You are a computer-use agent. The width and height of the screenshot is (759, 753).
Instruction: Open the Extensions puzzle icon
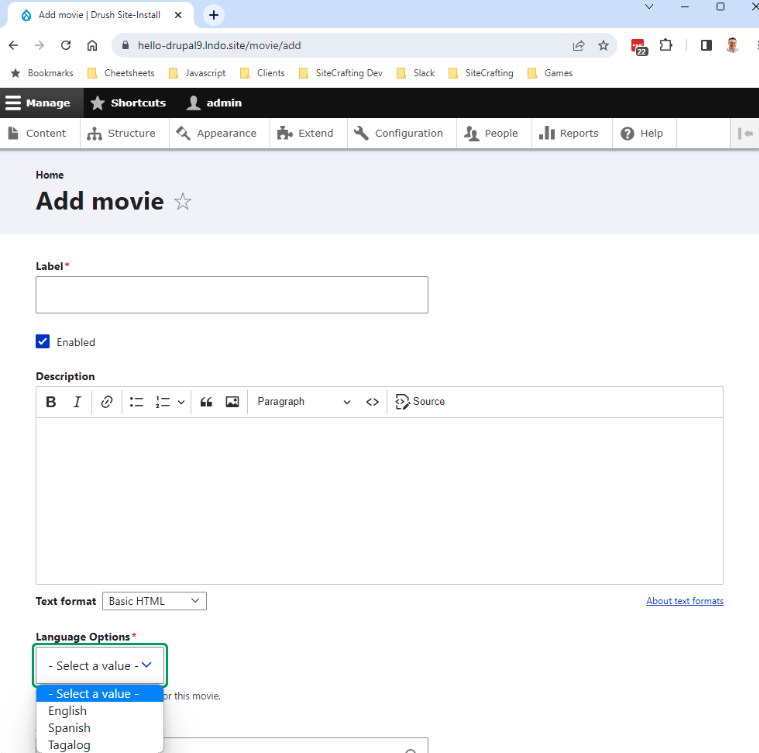tap(666, 45)
